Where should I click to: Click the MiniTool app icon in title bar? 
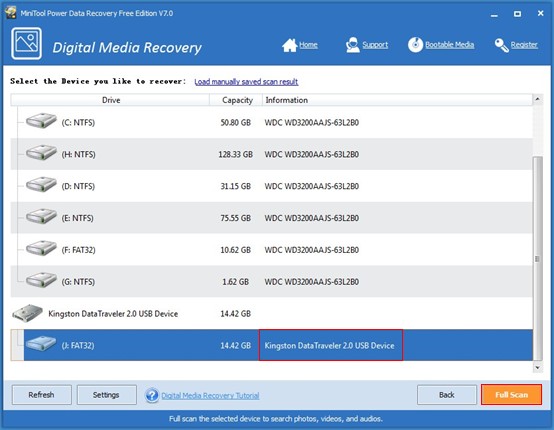11,12
